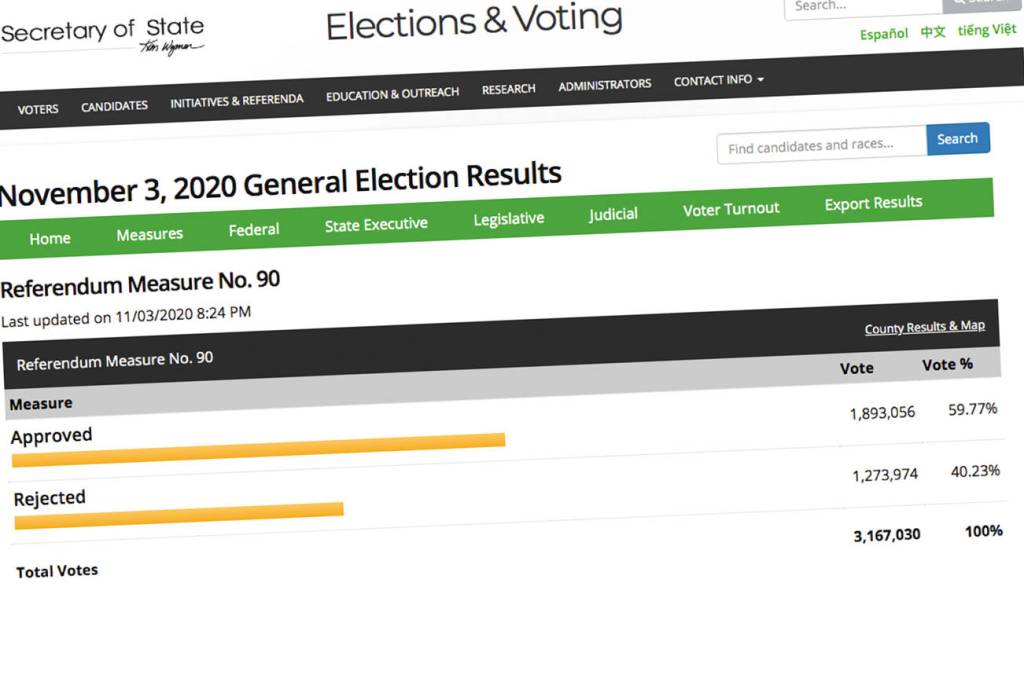
Task: Switch to the Measures tab
Action: click(x=149, y=233)
